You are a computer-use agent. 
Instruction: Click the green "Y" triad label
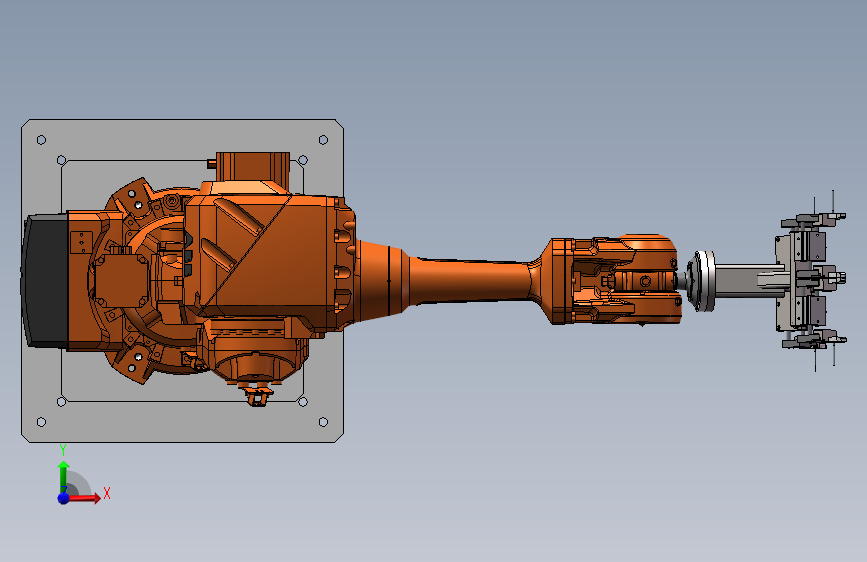tap(63, 450)
